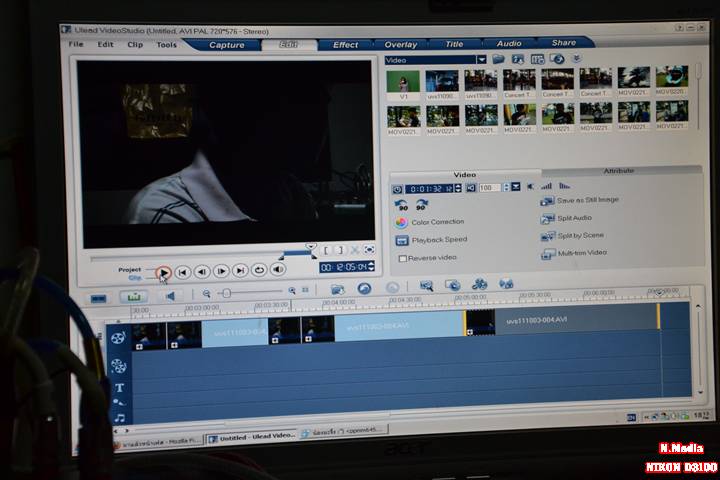Adjust clip volume stepper arrows
720x480 pixels.
point(506,187)
